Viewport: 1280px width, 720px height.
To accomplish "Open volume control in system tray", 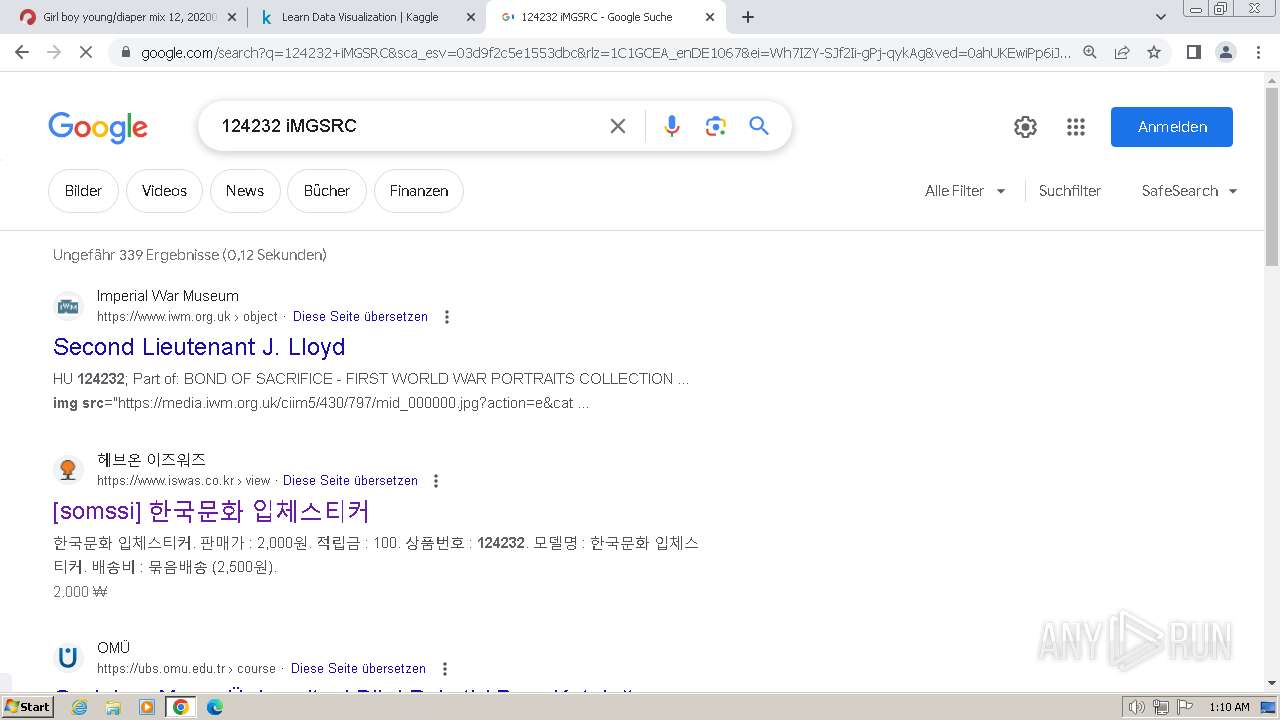I will point(1137,707).
